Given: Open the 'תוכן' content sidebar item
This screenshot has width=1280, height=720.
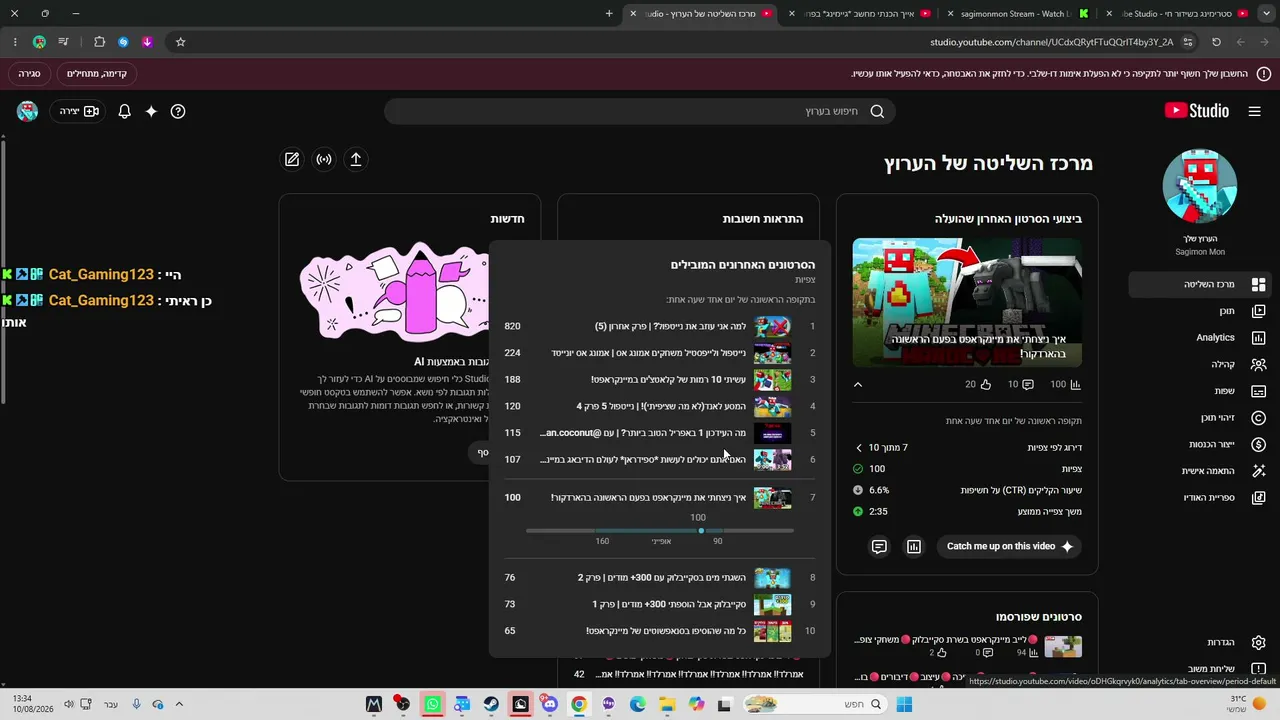Looking at the screenshot, I should [1199, 311].
